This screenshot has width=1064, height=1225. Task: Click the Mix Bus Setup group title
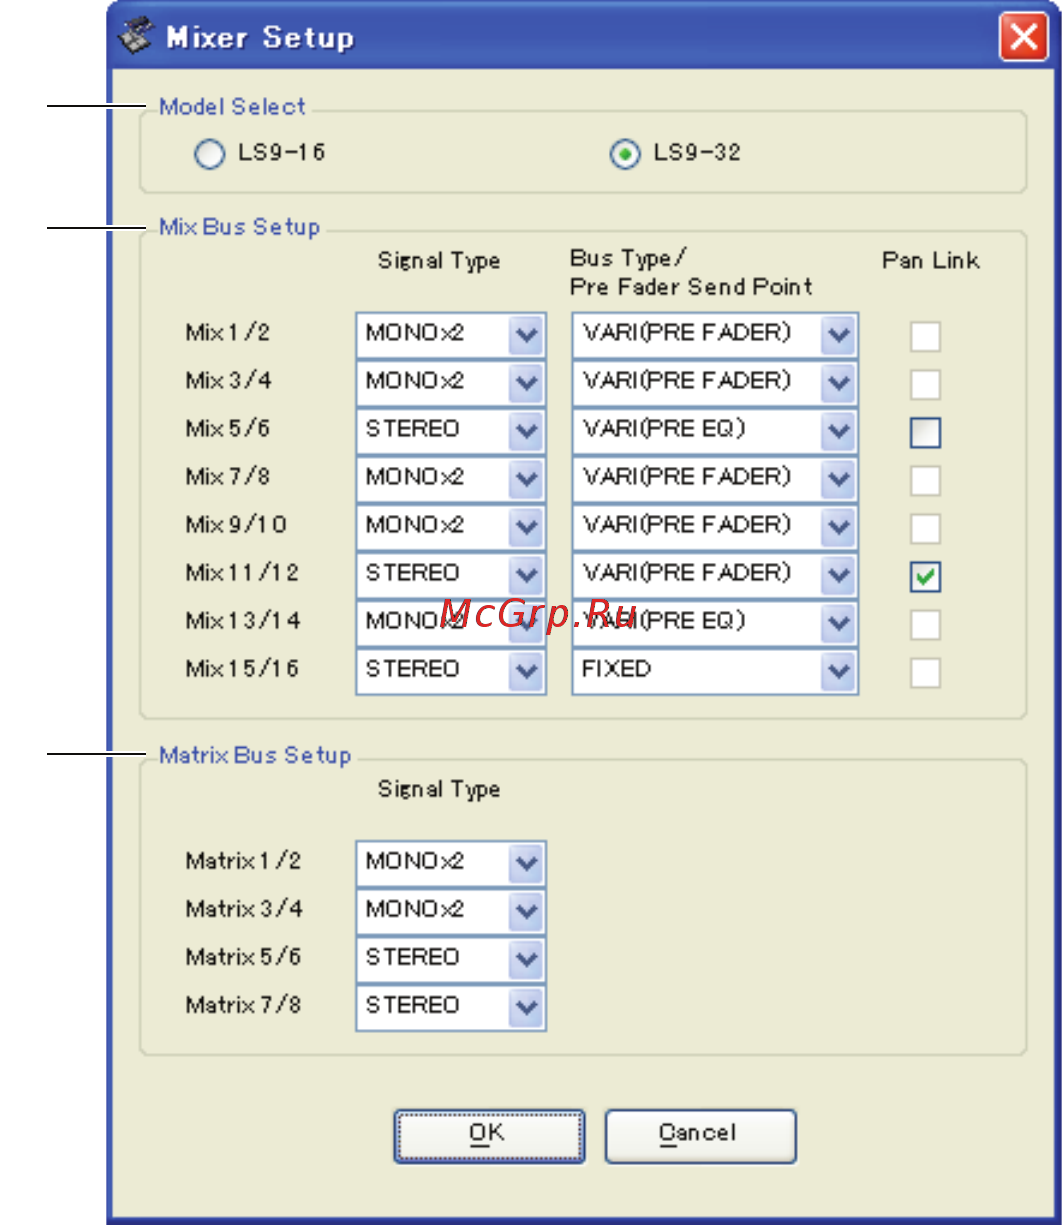click(240, 227)
